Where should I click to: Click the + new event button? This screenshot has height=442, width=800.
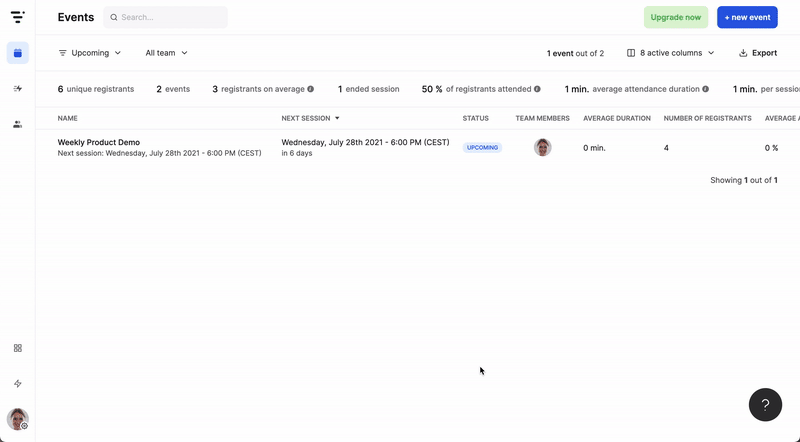point(747,17)
